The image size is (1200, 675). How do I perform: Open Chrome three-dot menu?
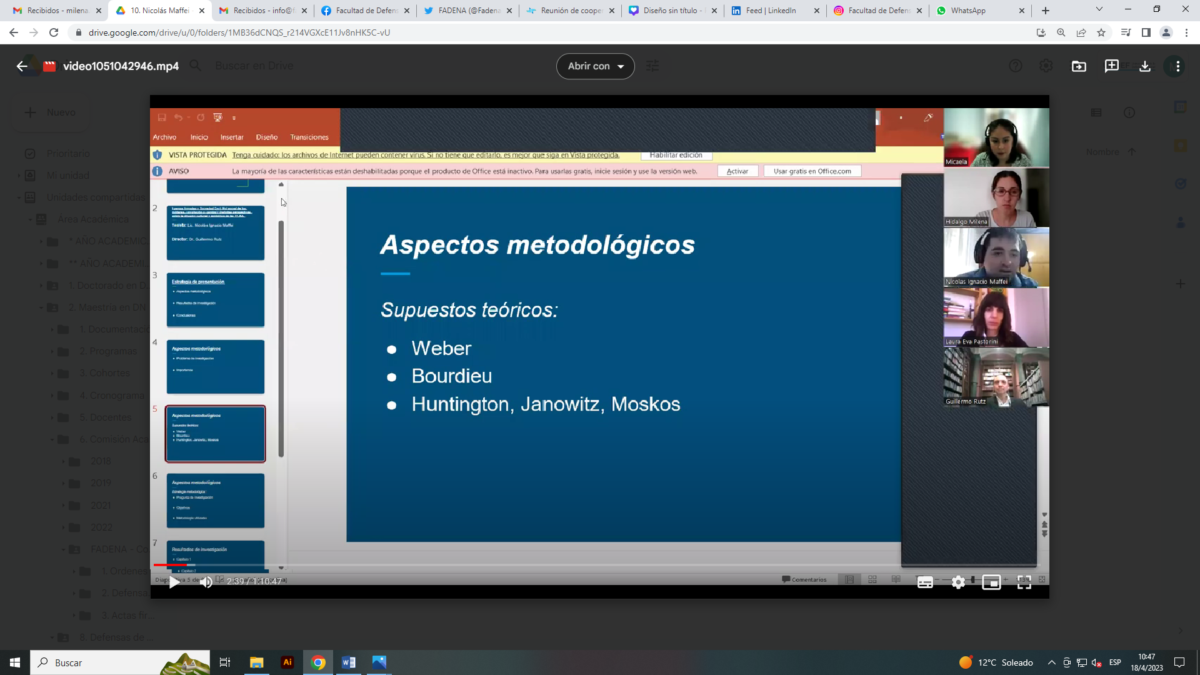pyautogui.click(x=1186, y=32)
